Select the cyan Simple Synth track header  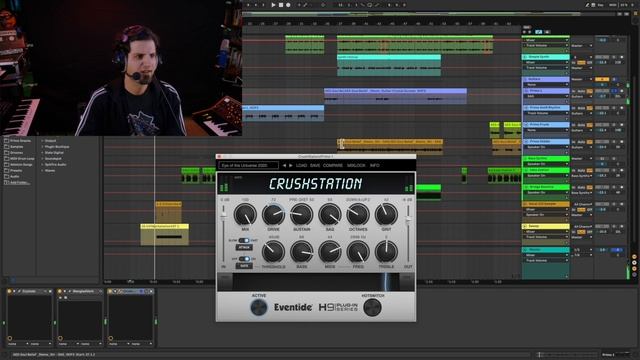[x=546, y=57]
